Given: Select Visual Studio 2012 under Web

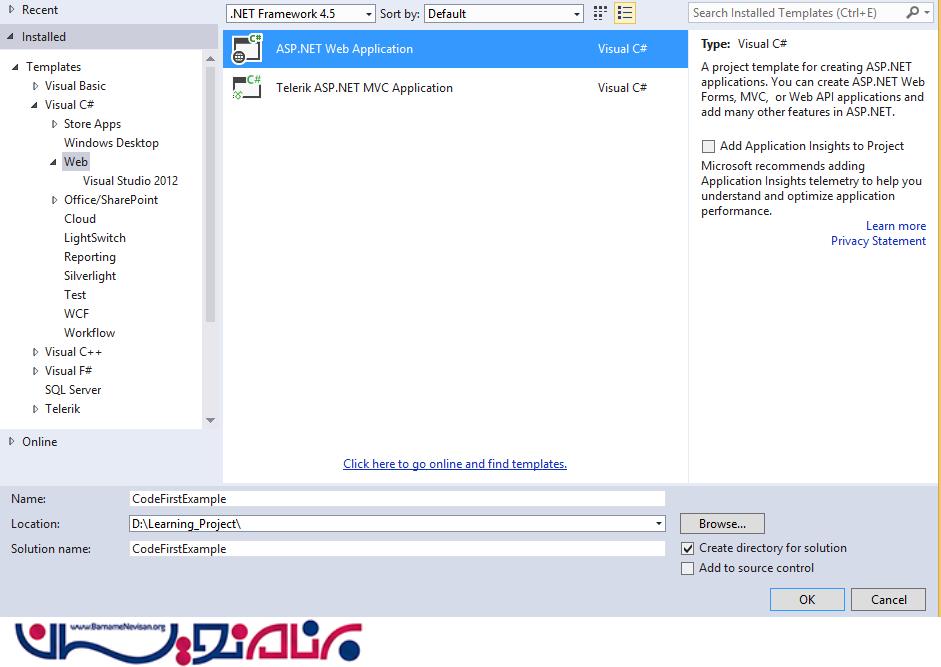Looking at the screenshot, I should click(130, 181).
